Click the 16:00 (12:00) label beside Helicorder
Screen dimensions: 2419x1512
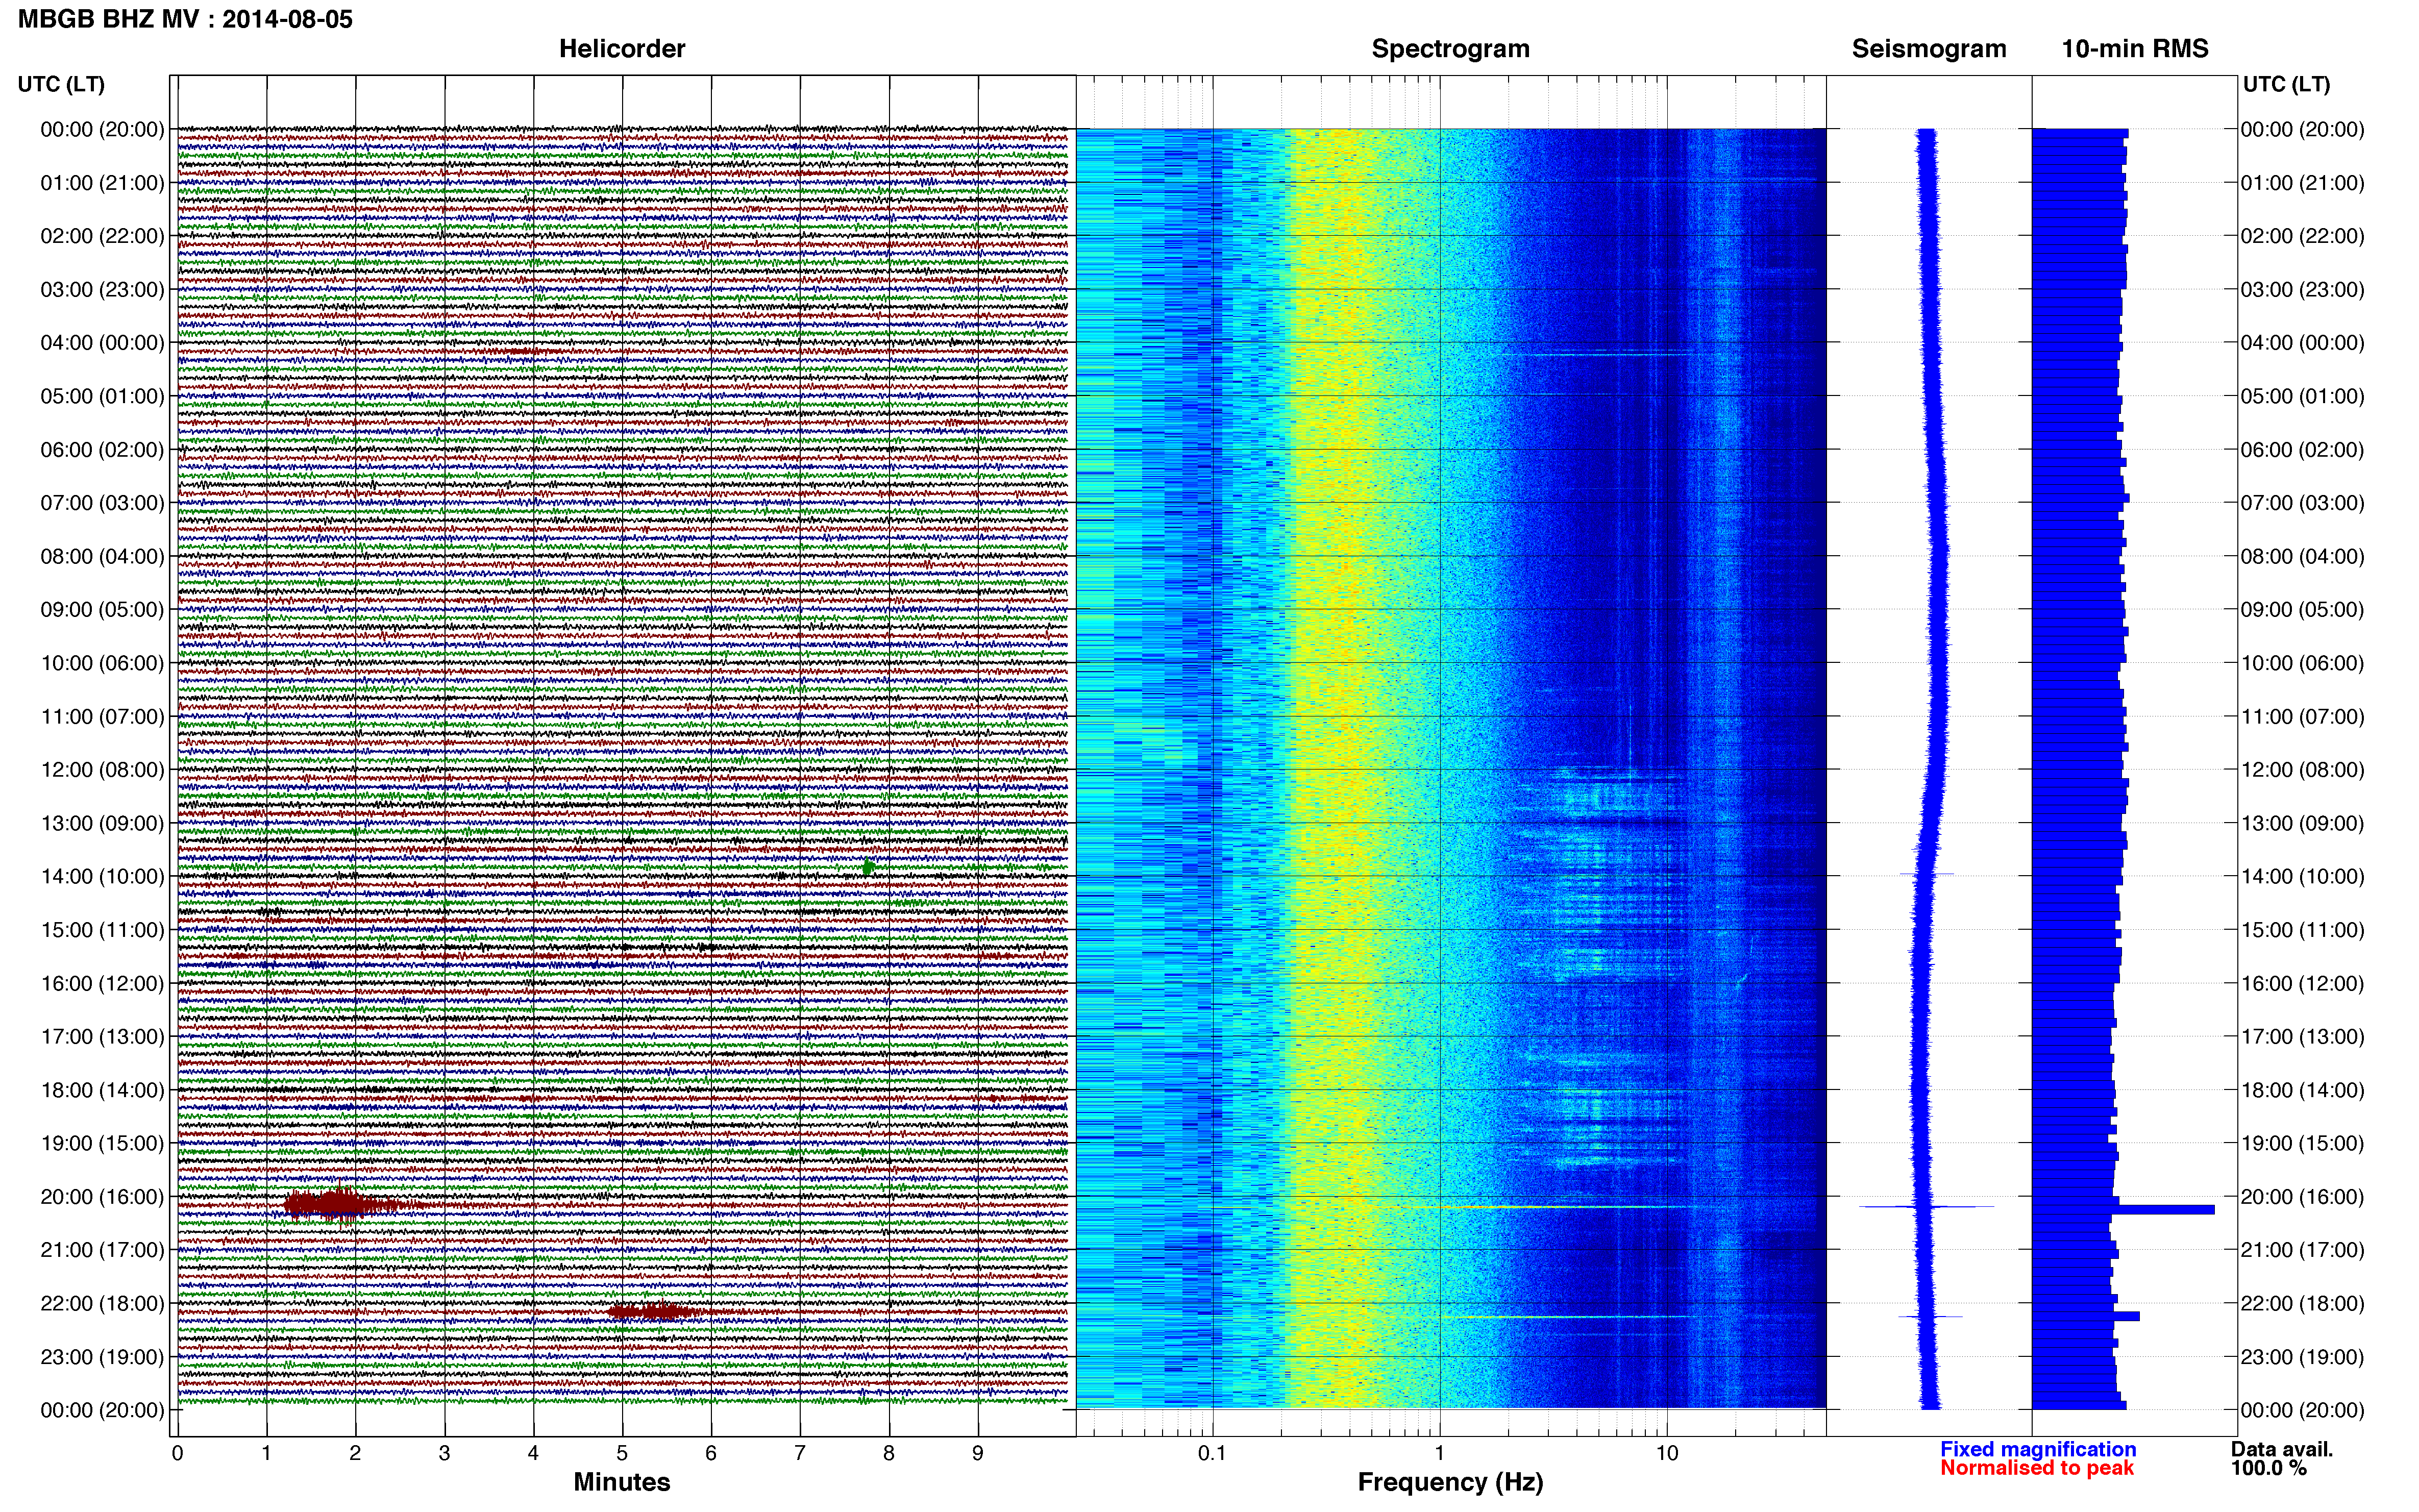click(x=102, y=983)
